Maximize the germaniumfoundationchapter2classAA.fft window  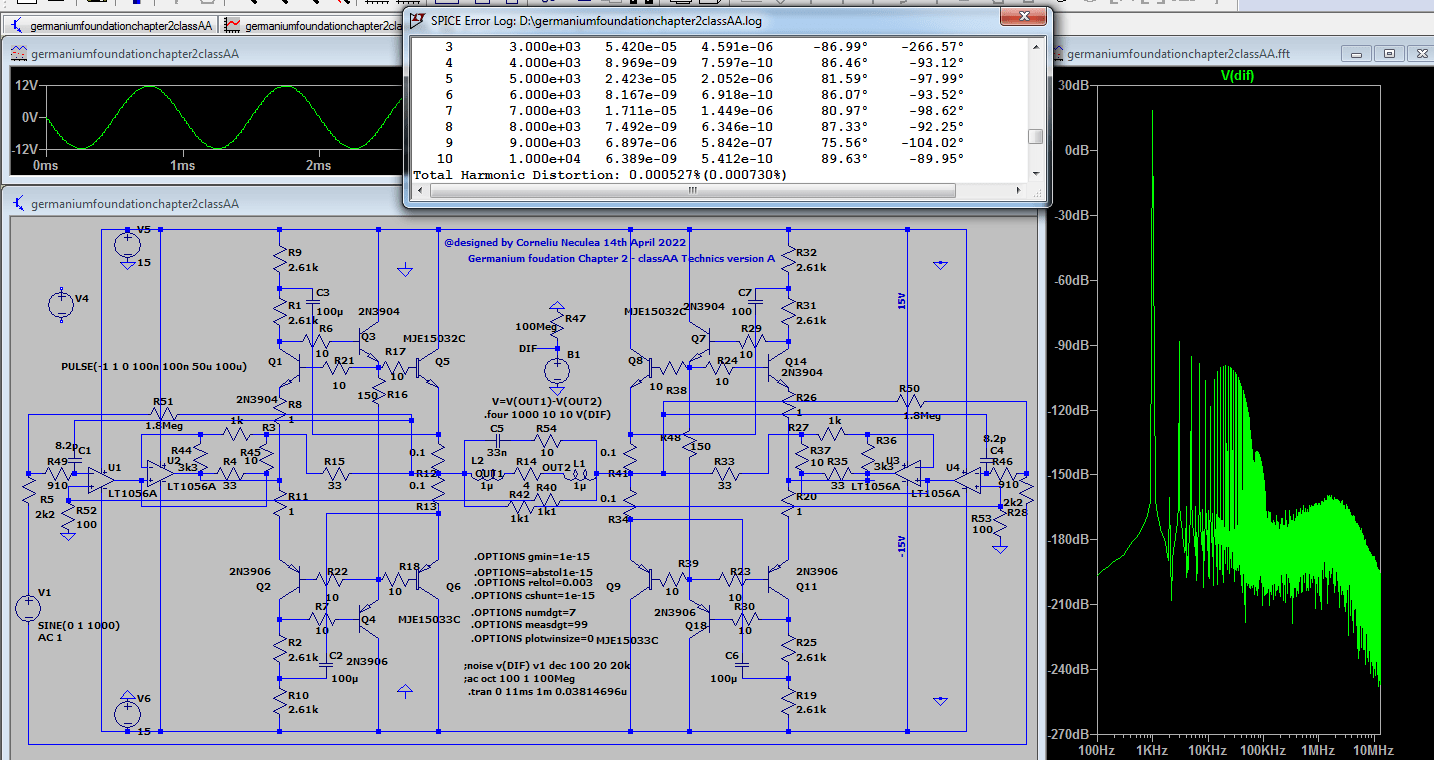coord(1388,54)
